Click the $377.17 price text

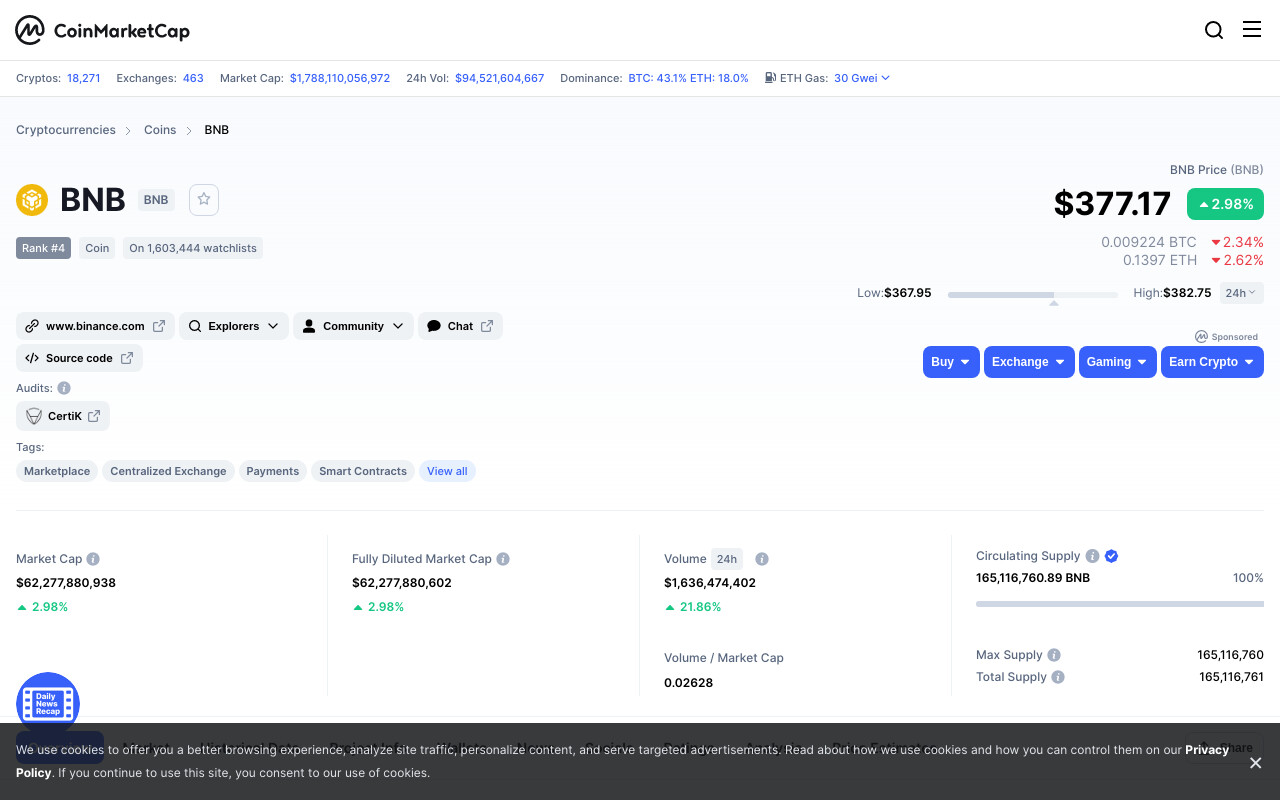tap(1112, 204)
